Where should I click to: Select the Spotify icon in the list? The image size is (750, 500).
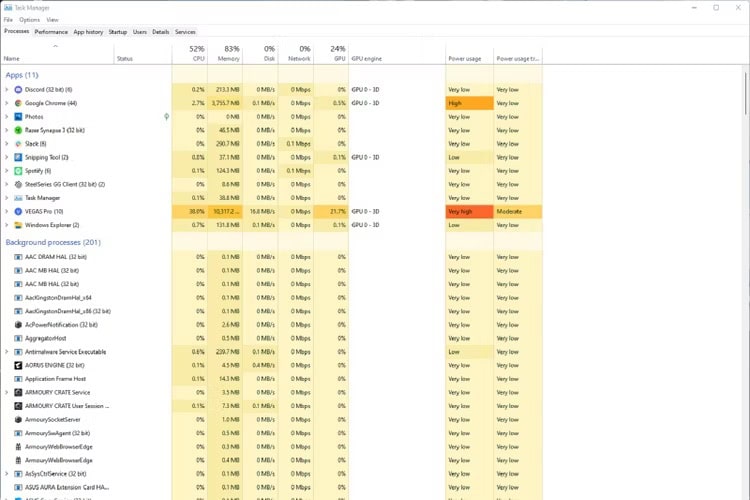(19, 170)
